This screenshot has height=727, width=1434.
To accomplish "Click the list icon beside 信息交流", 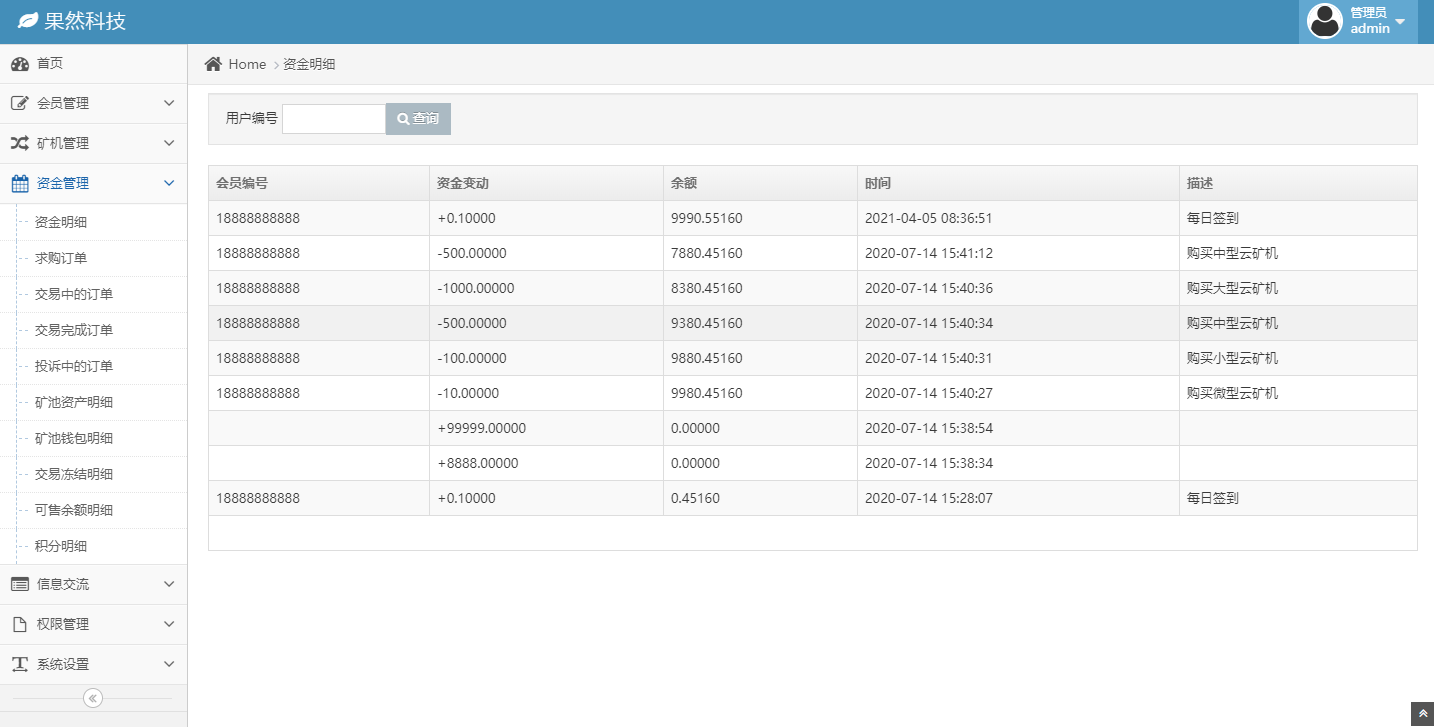I will 20,584.
